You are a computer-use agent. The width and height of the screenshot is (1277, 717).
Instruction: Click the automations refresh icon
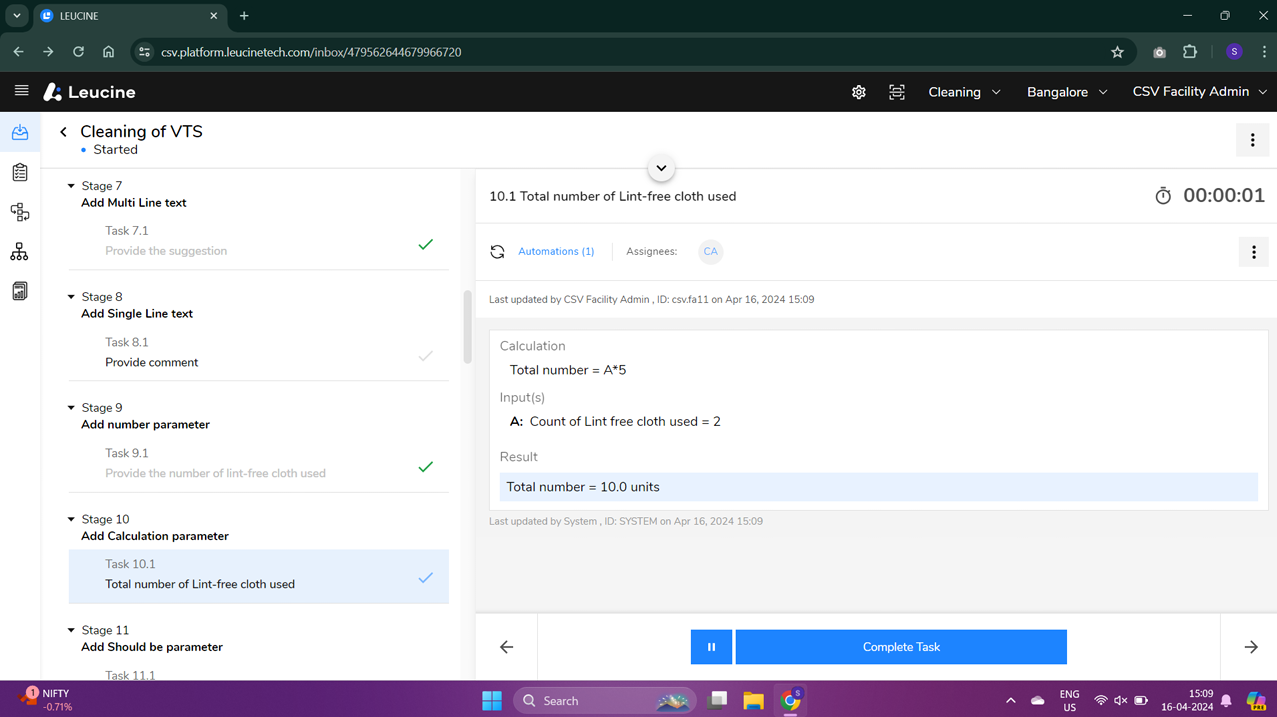tap(497, 252)
